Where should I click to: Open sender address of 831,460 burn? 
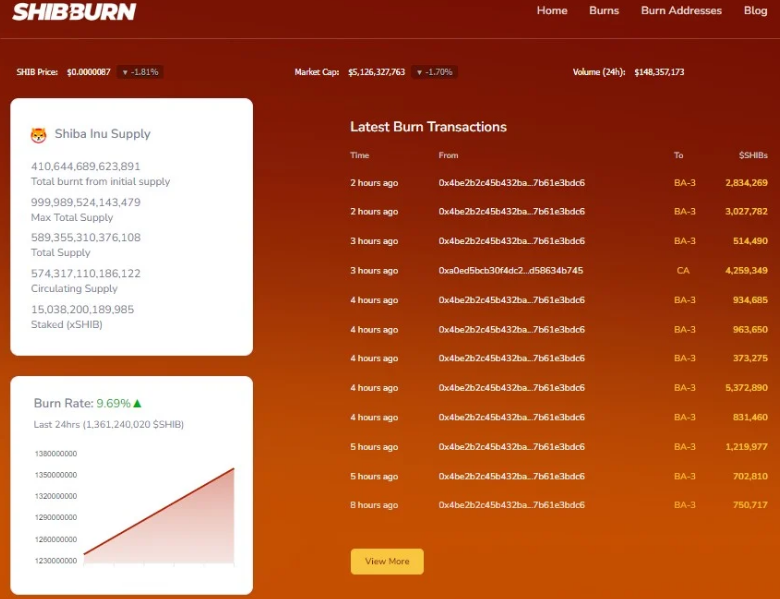511,417
